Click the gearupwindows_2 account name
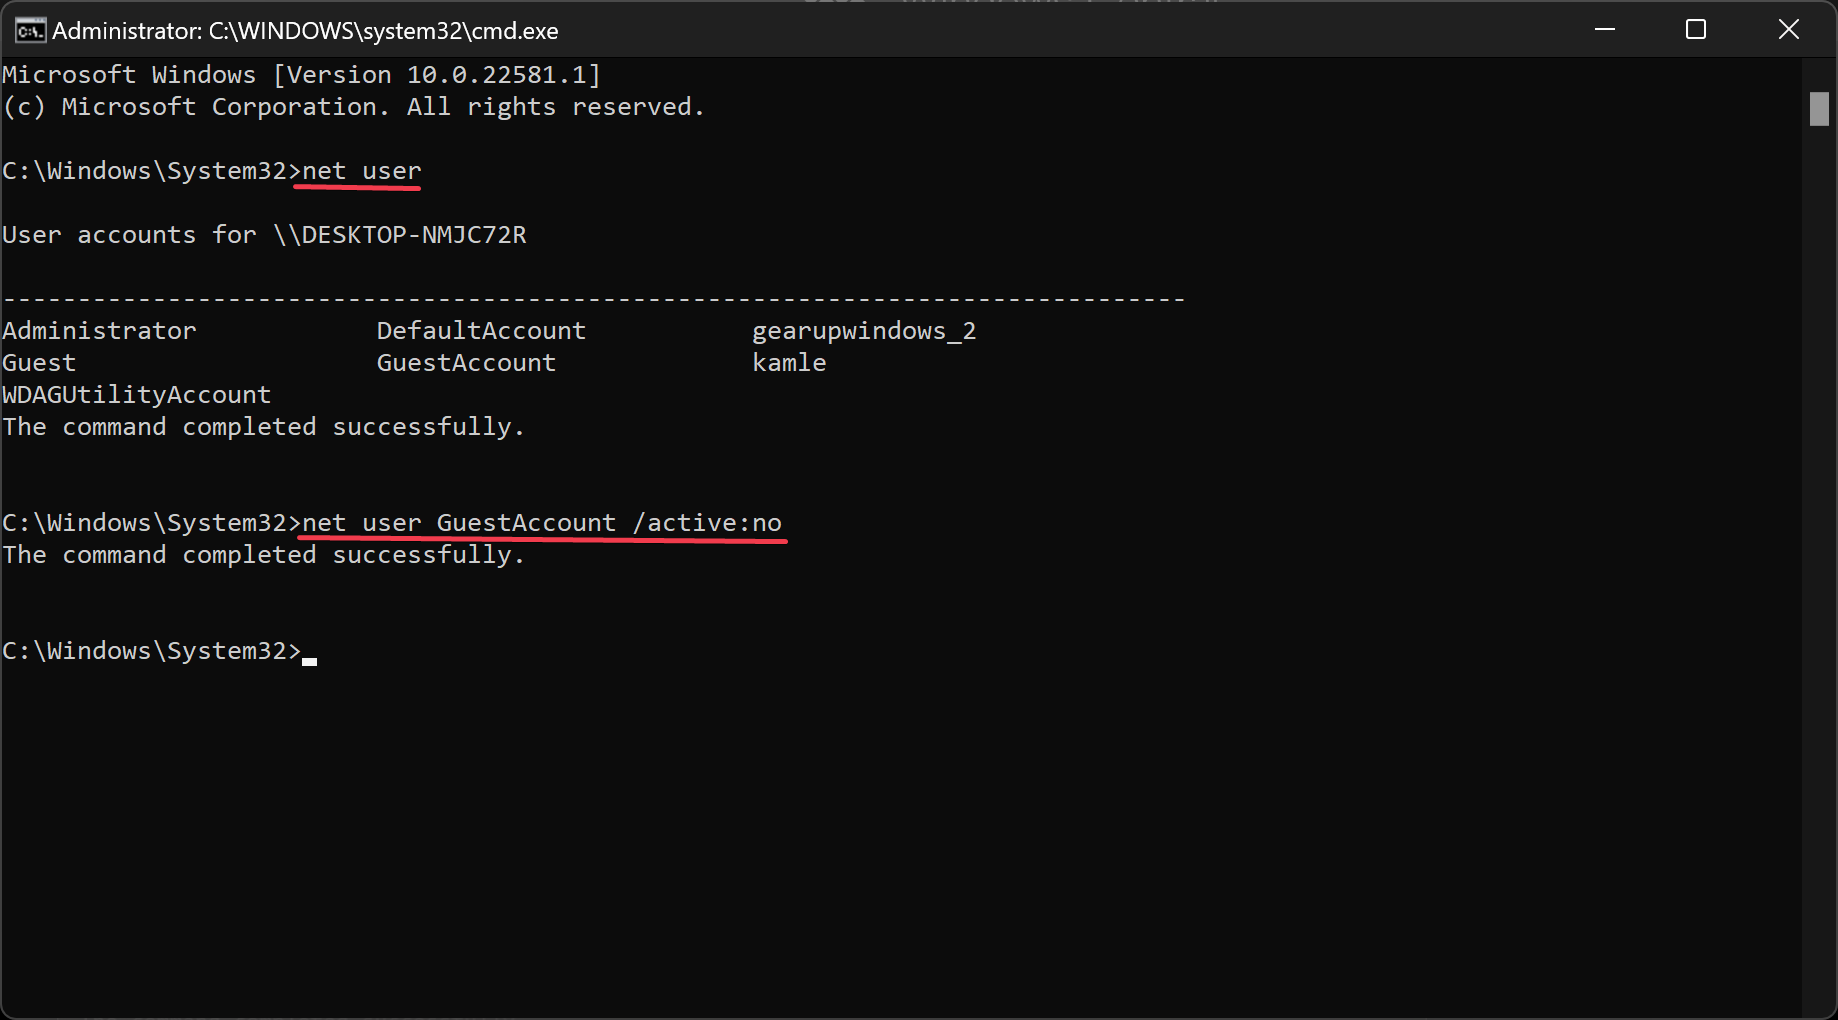 [864, 331]
